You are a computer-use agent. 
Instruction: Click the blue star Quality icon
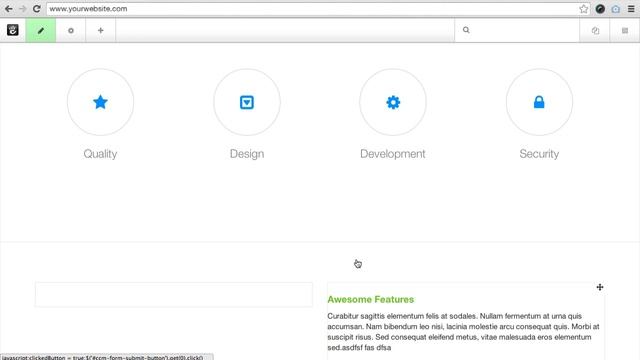pyautogui.click(x=100, y=102)
